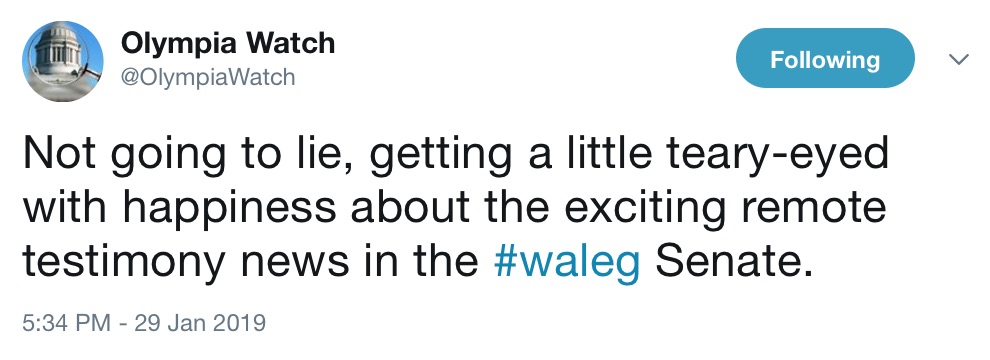990x360 pixels.
Task: Click 'exciting remote' in the tweet
Action: [x=725, y=208]
